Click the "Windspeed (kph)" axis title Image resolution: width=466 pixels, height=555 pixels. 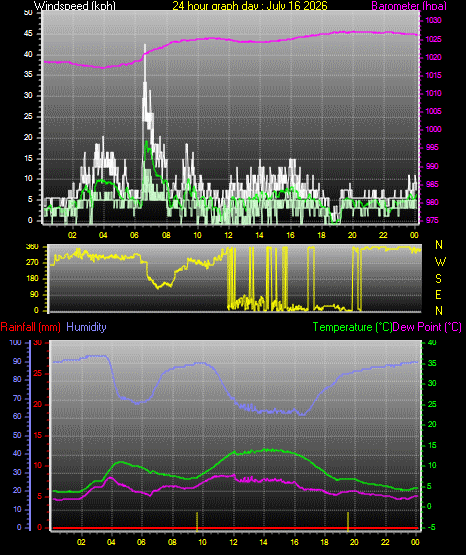pyautogui.click(x=75, y=6)
